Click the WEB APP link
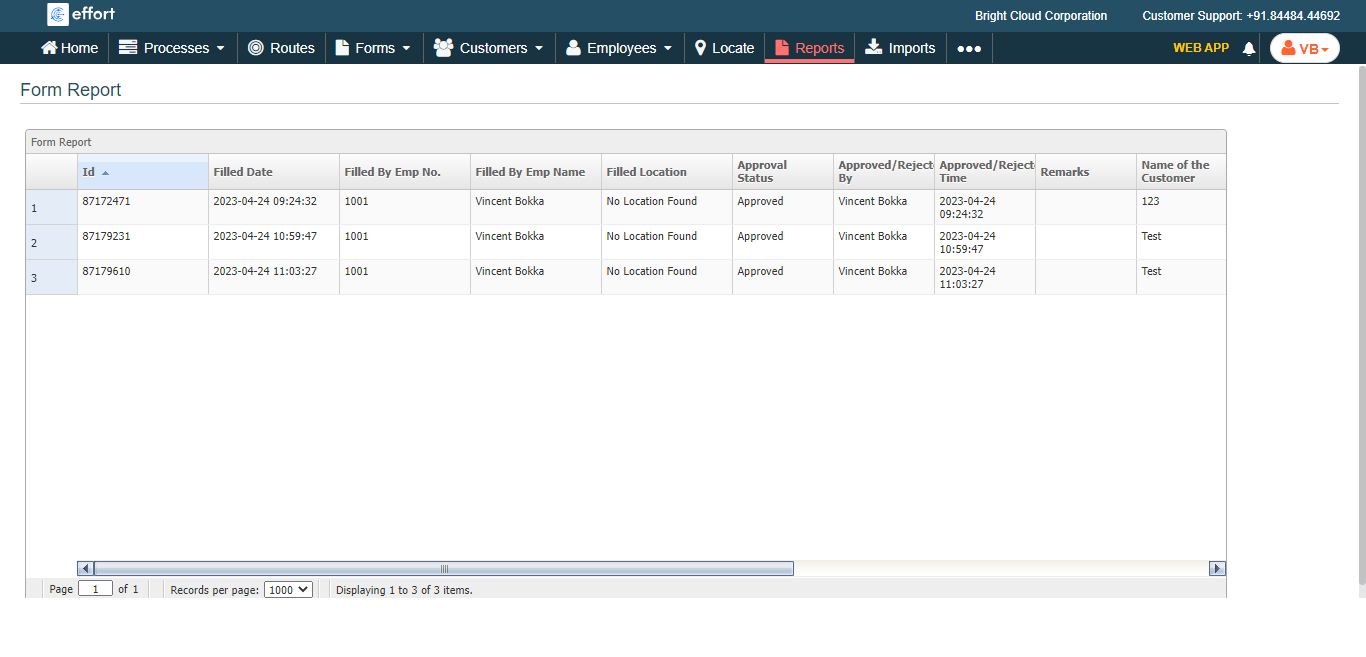1366x657 pixels. coord(1200,47)
